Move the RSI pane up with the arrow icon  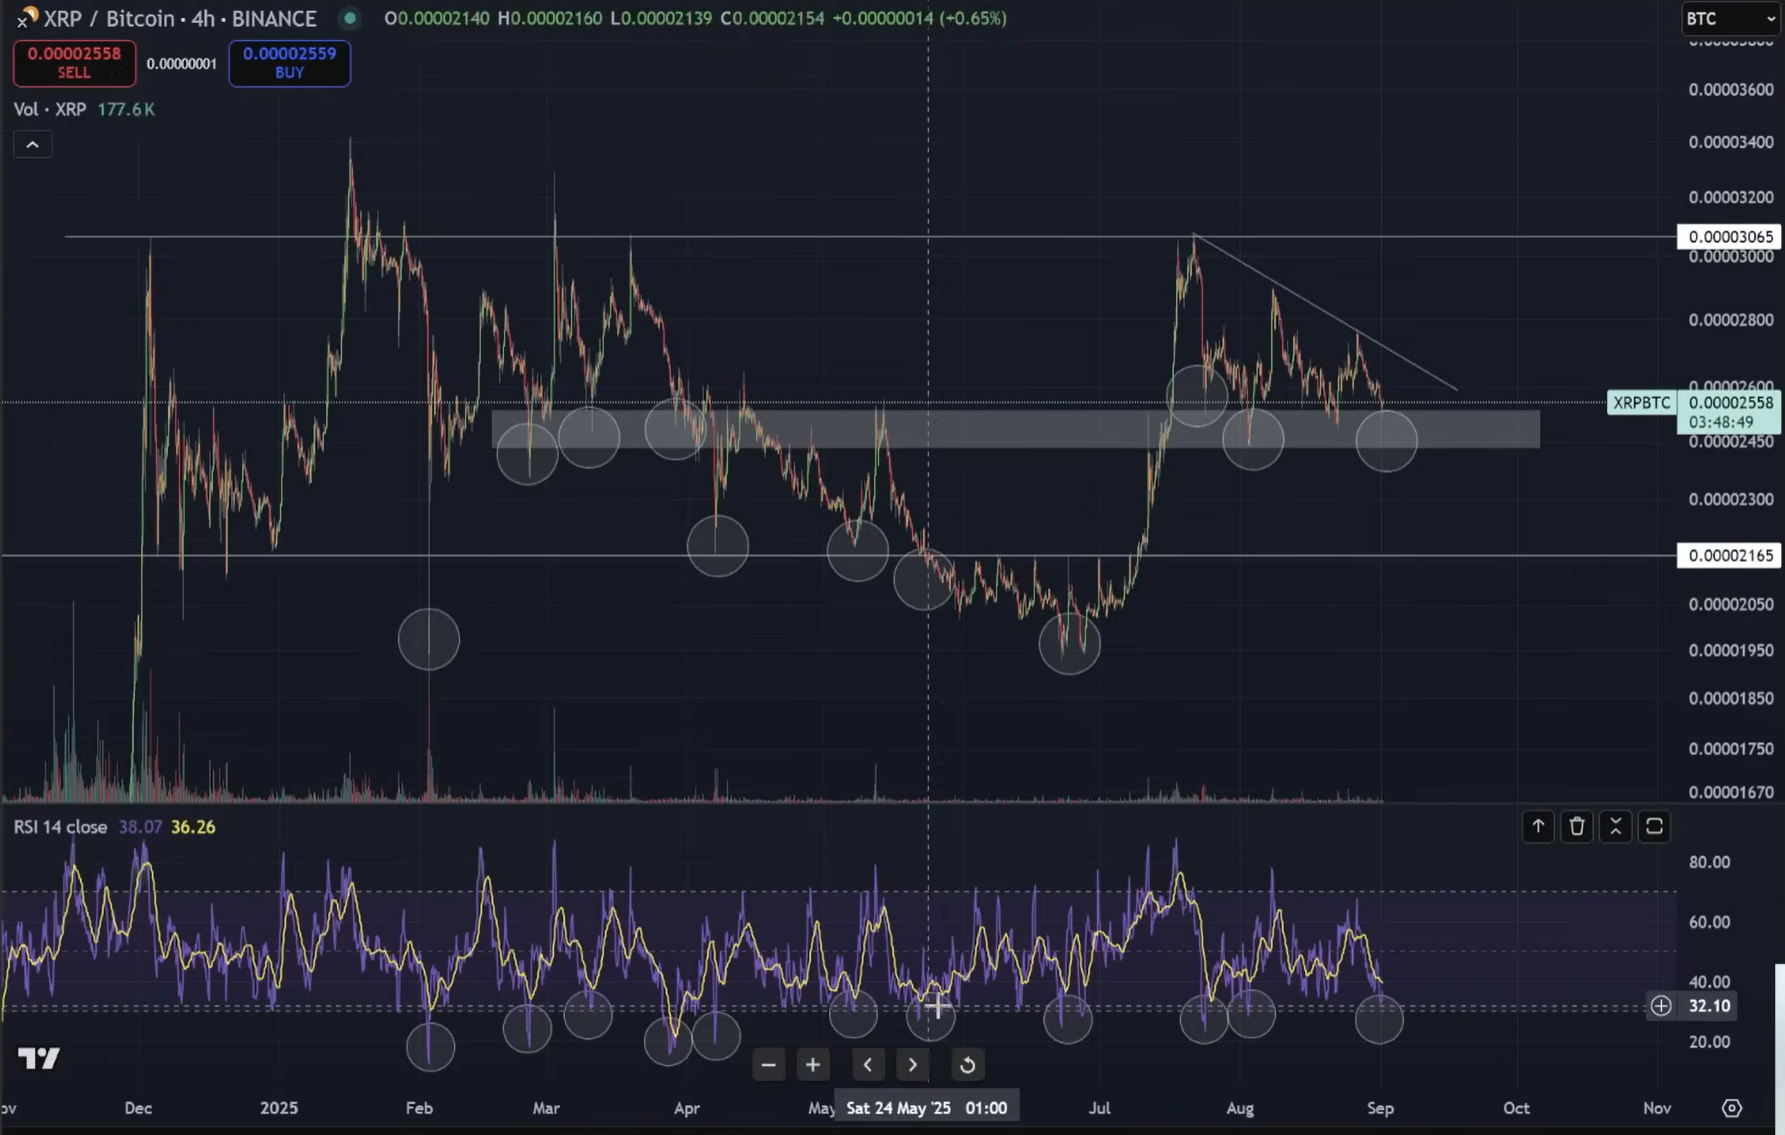coord(1537,827)
